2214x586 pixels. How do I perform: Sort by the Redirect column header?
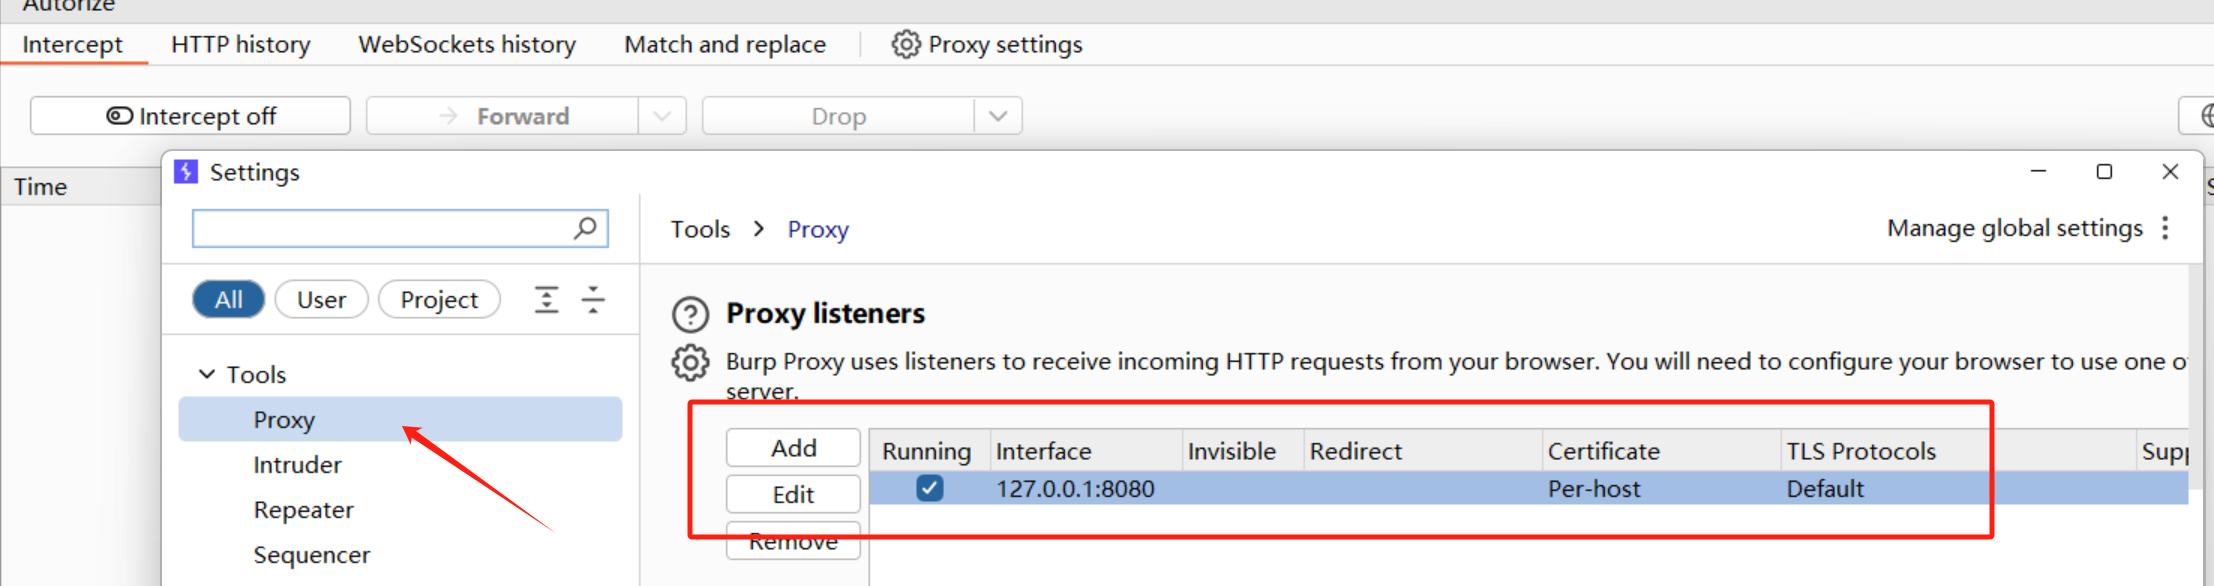coord(1423,451)
